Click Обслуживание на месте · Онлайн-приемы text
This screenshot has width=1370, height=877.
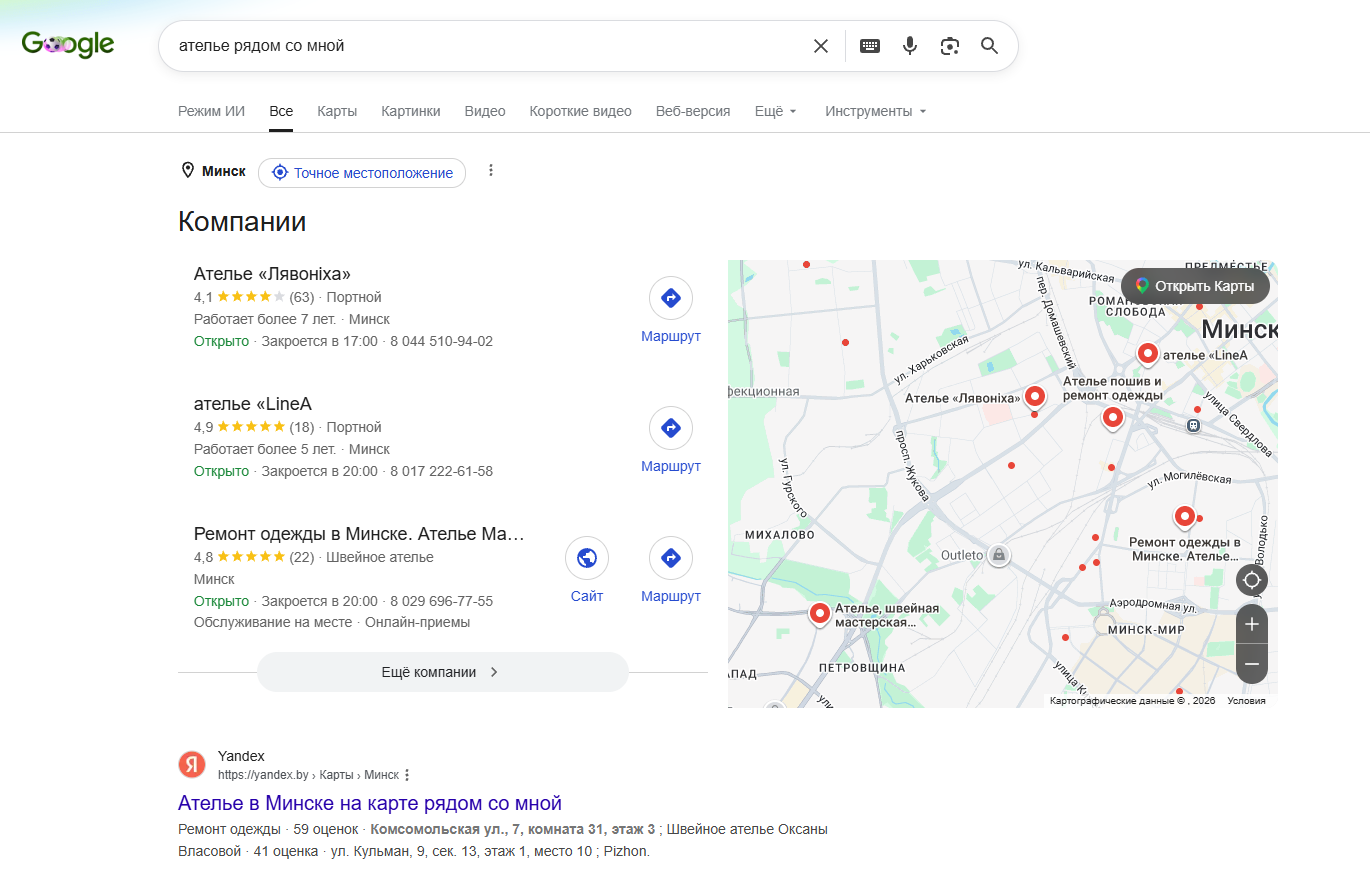point(332,622)
